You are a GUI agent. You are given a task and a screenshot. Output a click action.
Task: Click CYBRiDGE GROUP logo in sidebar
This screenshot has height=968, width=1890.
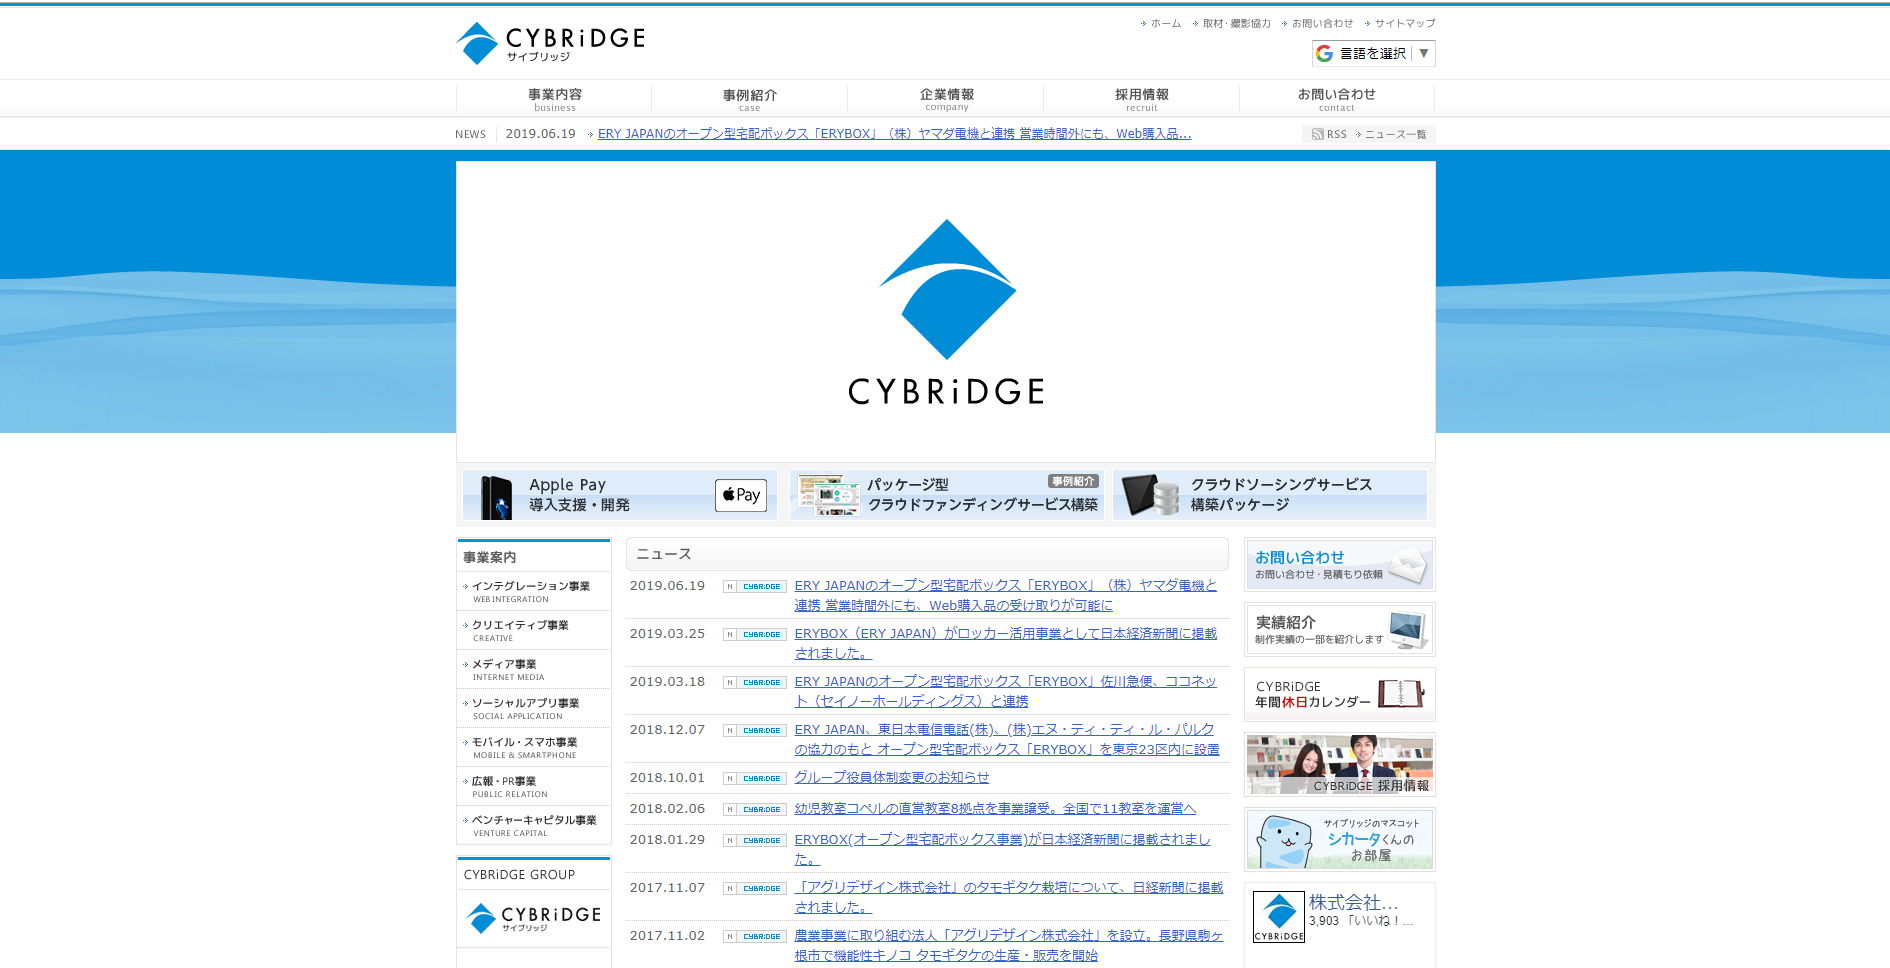tap(534, 918)
